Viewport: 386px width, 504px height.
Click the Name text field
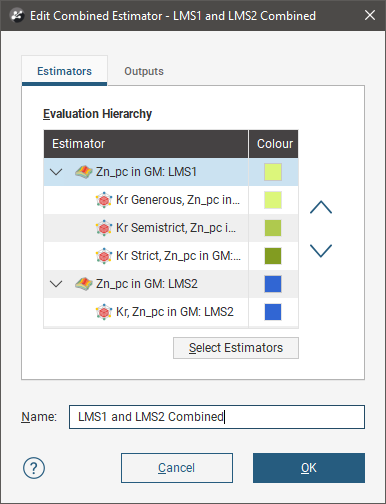click(x=217, y=417)
